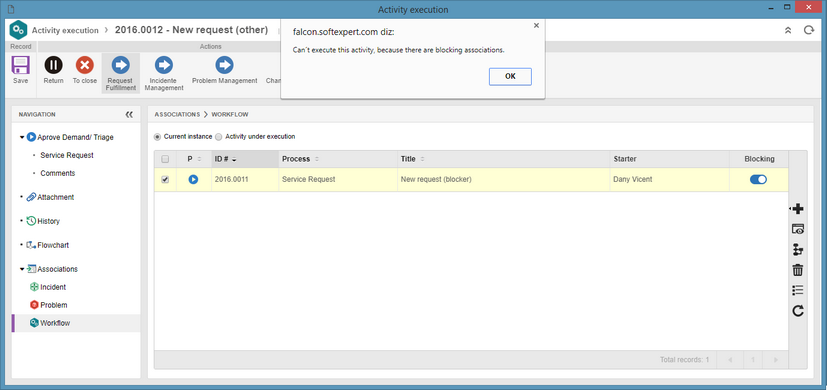This screenshot has width=827, height=390.
Task: Tick the select-all header checkbox
Action: pyautogui.click(x=165, y=159)
